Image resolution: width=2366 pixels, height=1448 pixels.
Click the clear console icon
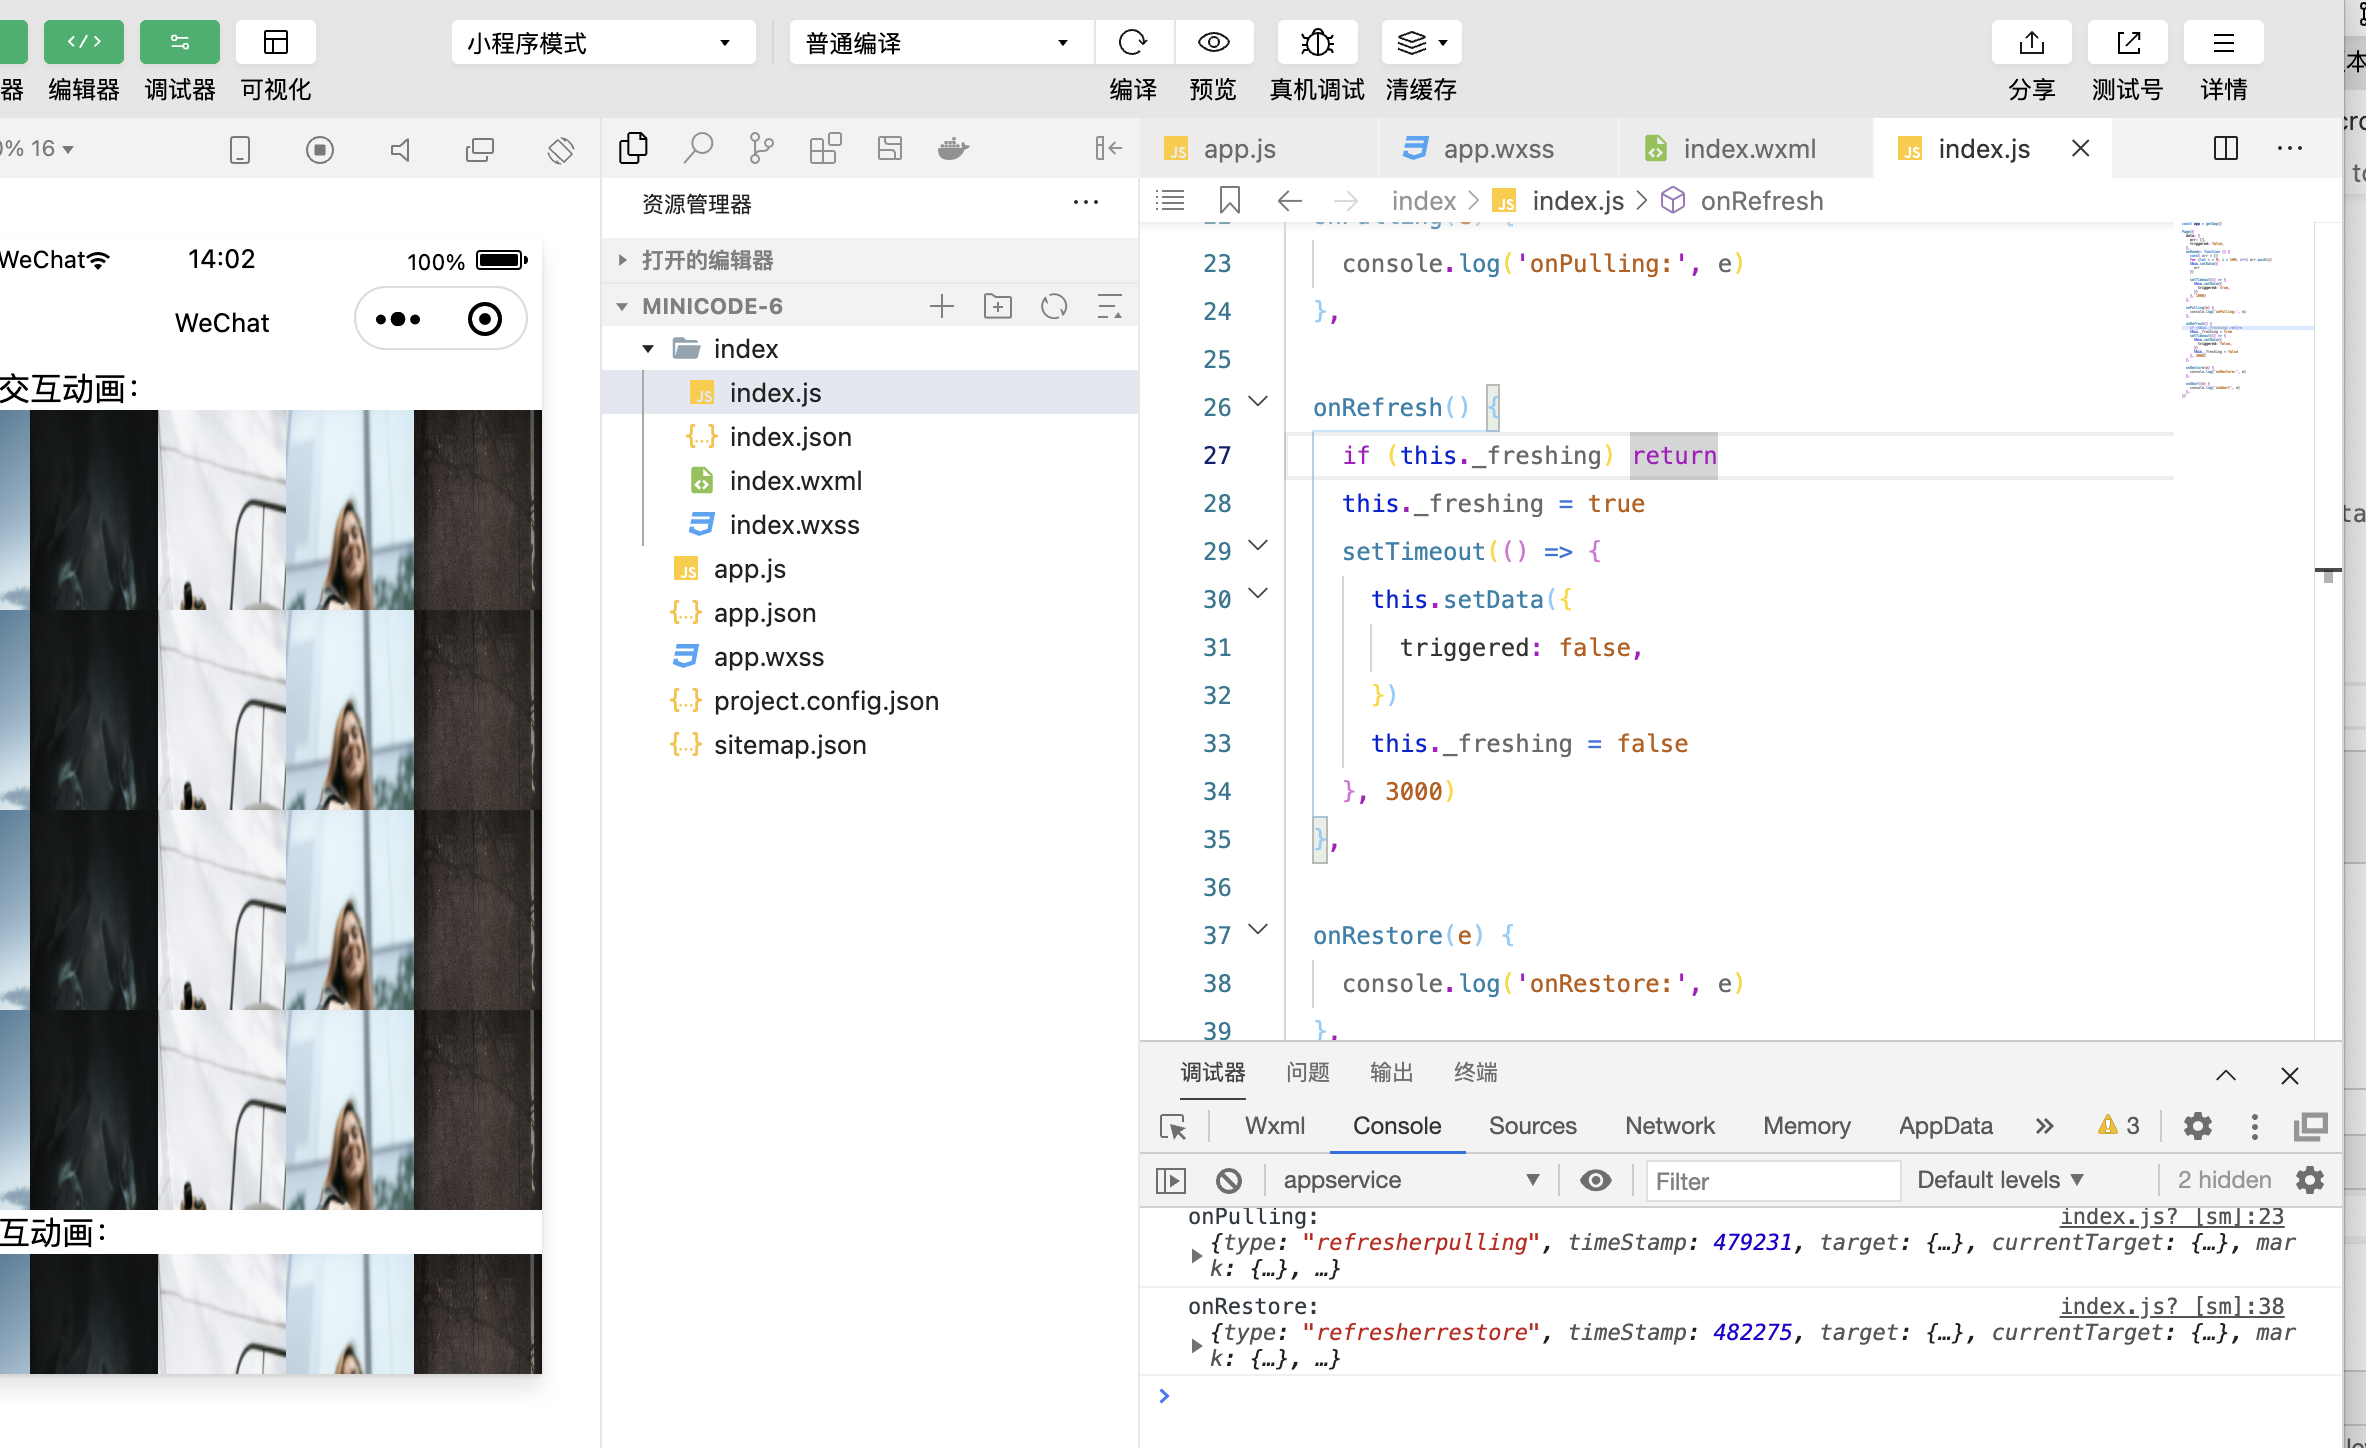point(1229,1181)
